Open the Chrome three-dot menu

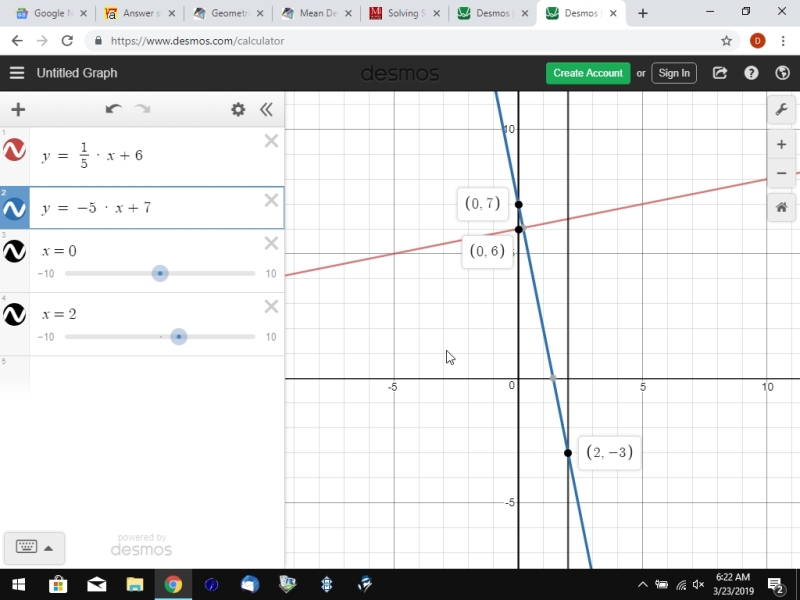(783, 41)
